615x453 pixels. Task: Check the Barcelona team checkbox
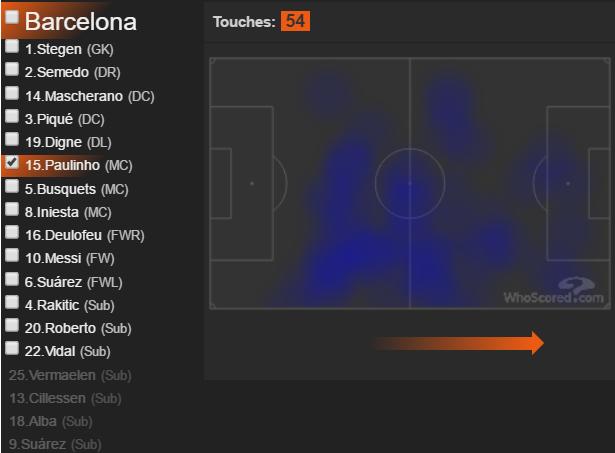11,17
